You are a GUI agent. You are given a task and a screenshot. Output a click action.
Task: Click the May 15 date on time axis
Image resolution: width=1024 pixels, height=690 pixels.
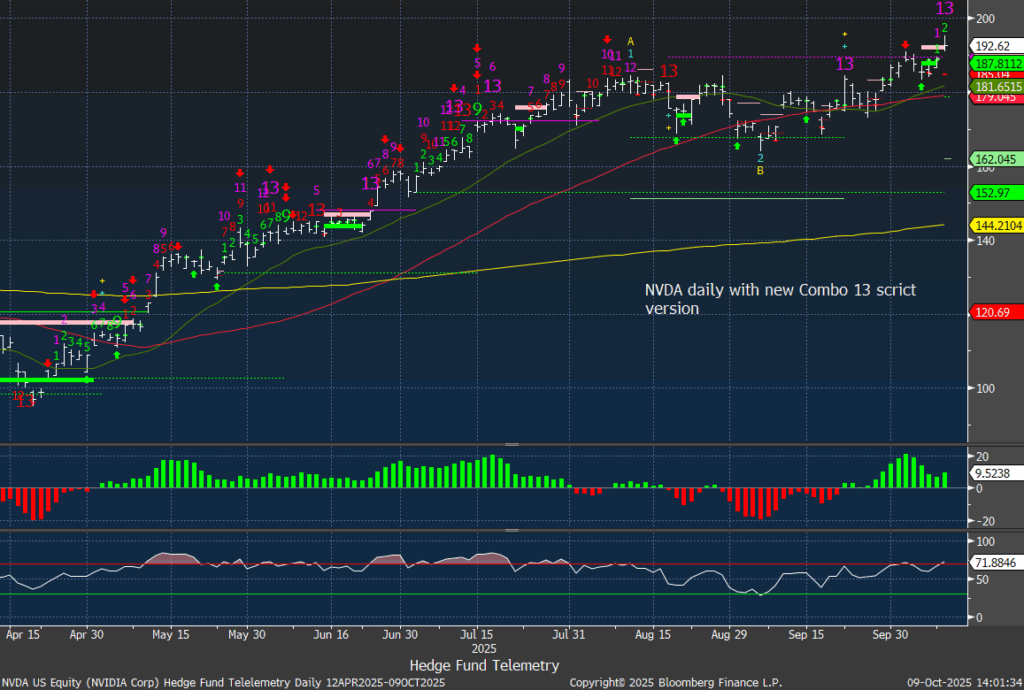(171, 634)
